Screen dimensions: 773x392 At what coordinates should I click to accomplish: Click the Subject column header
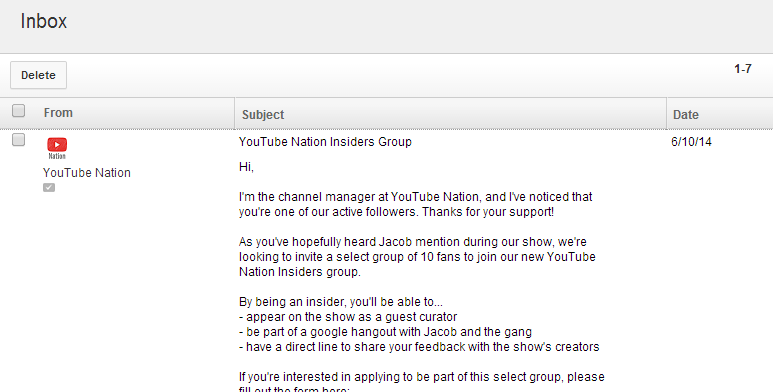click(263, 115)
